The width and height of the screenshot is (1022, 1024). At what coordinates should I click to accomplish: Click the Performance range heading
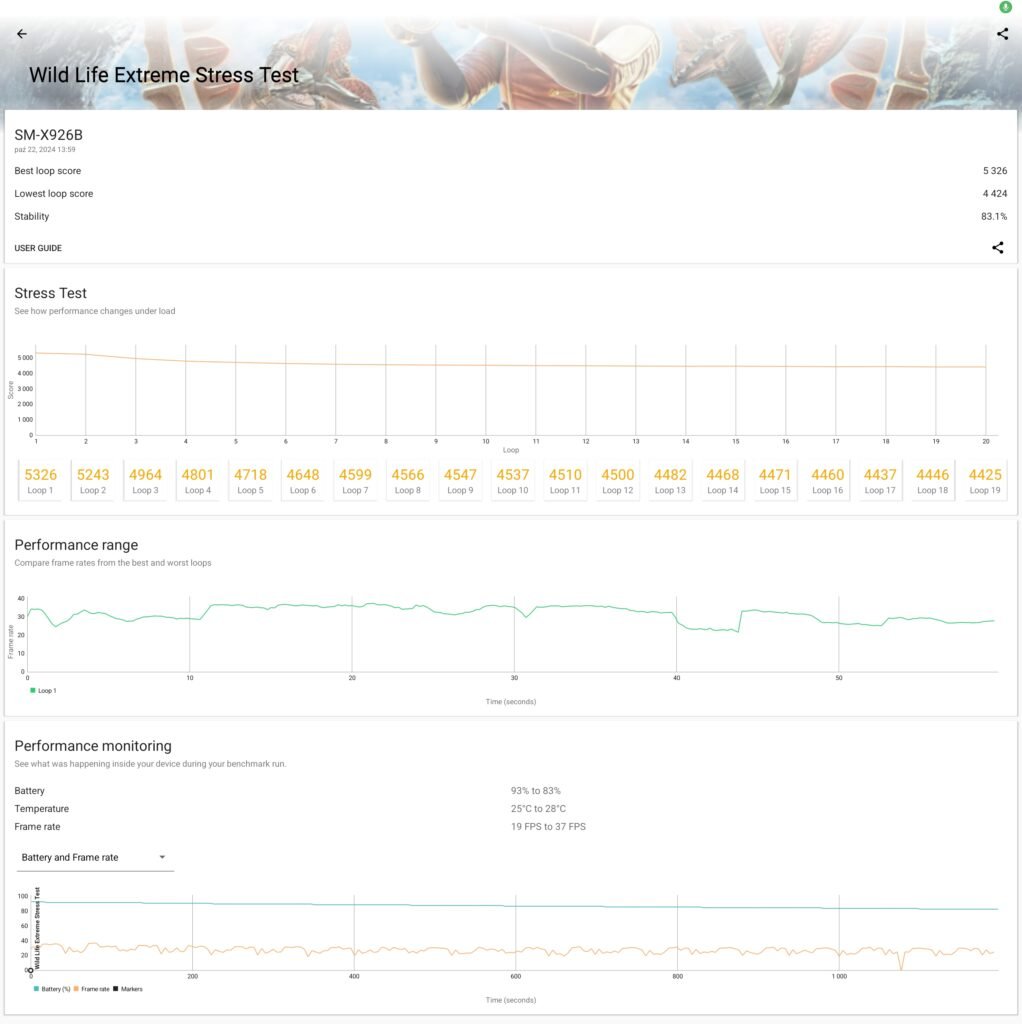pyautogui.click(x=76, y=545)
